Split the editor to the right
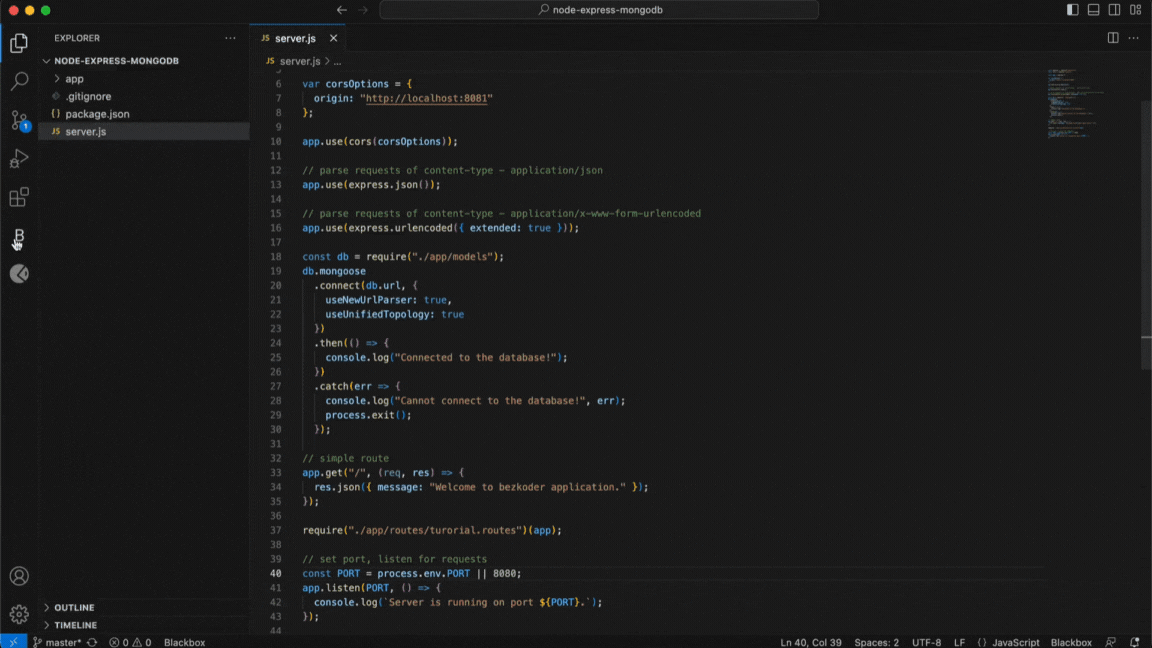The height and width of the screenshot is (648, 1152). coord(1113,38)
